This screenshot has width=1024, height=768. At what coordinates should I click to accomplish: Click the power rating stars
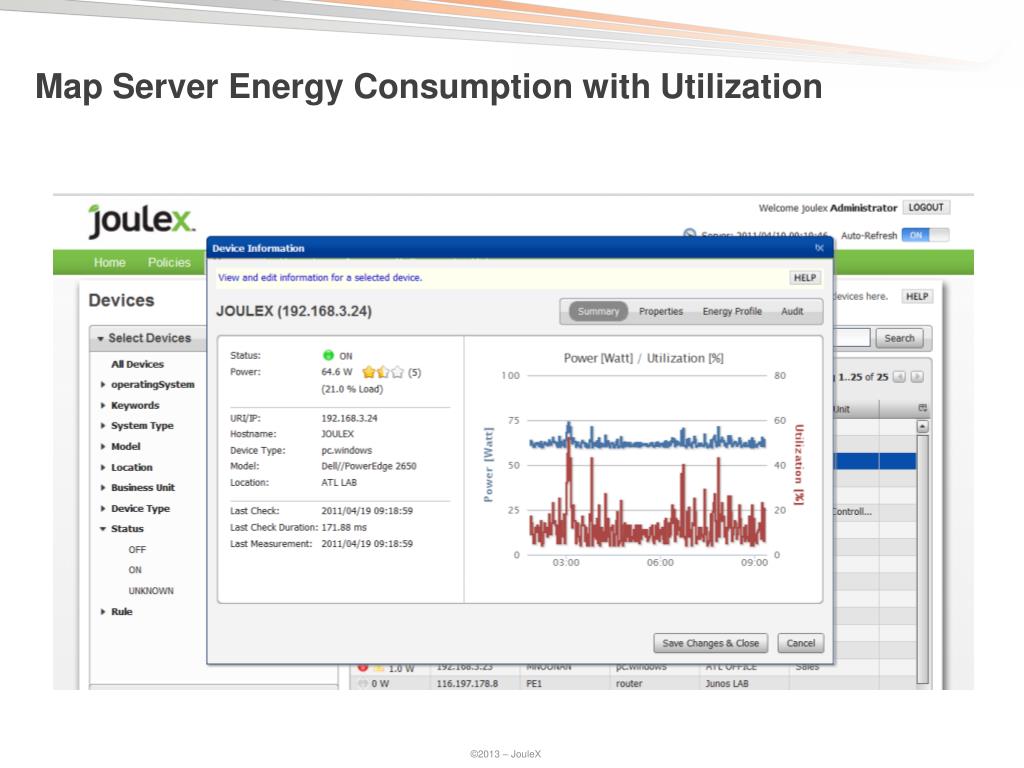383,372
